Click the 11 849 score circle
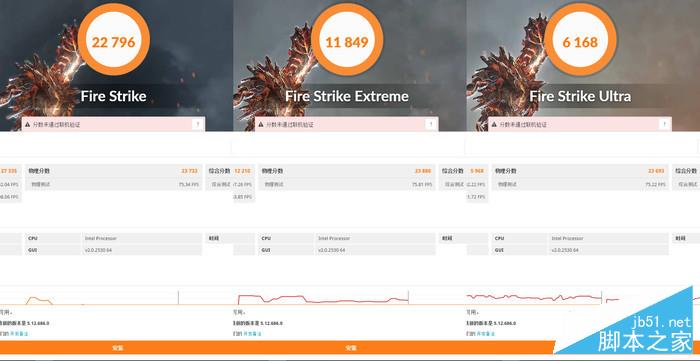This screenshot has height=361, width=700. point(347,40)
